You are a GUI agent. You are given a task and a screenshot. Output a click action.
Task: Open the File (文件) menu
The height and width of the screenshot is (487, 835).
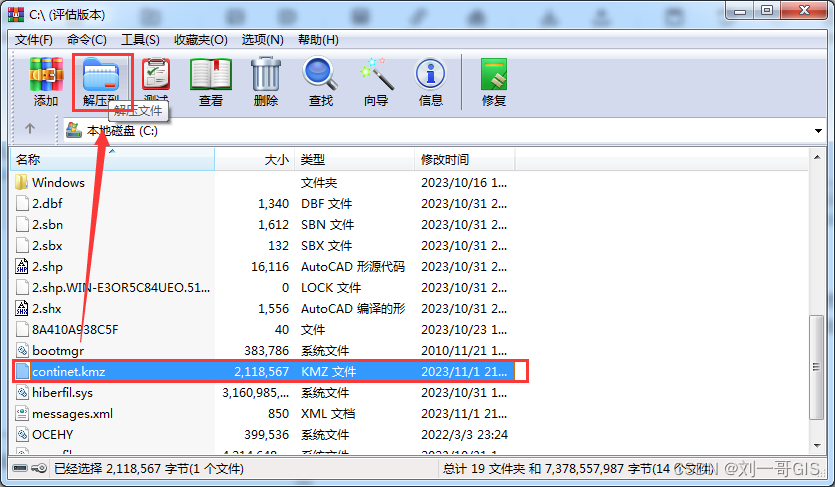click(x=34, y=40)
